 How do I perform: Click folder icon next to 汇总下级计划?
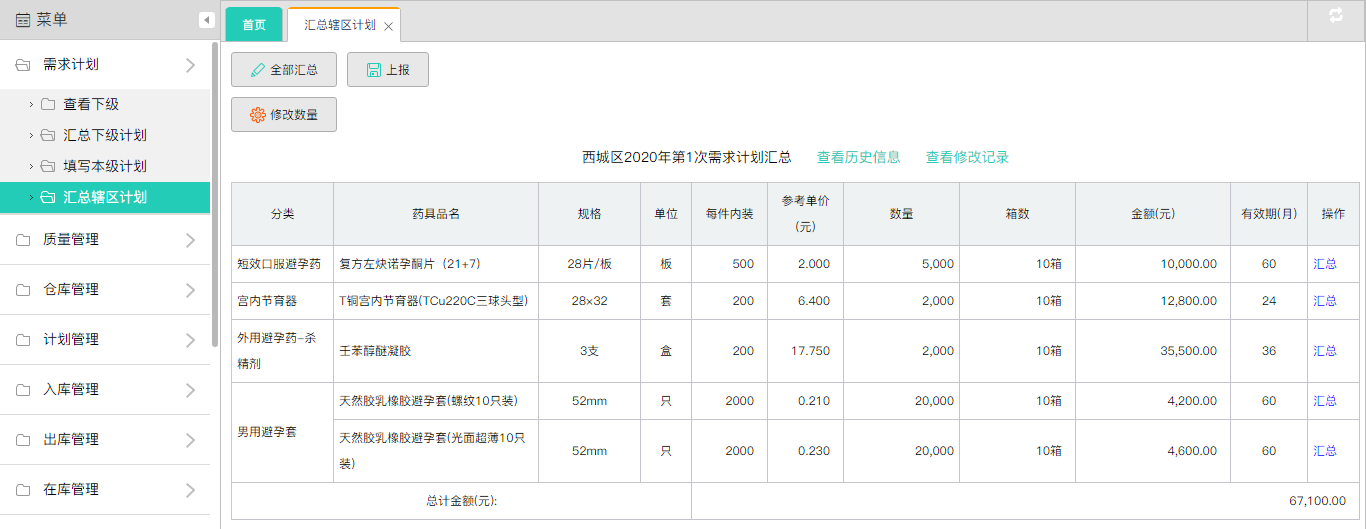48,135
